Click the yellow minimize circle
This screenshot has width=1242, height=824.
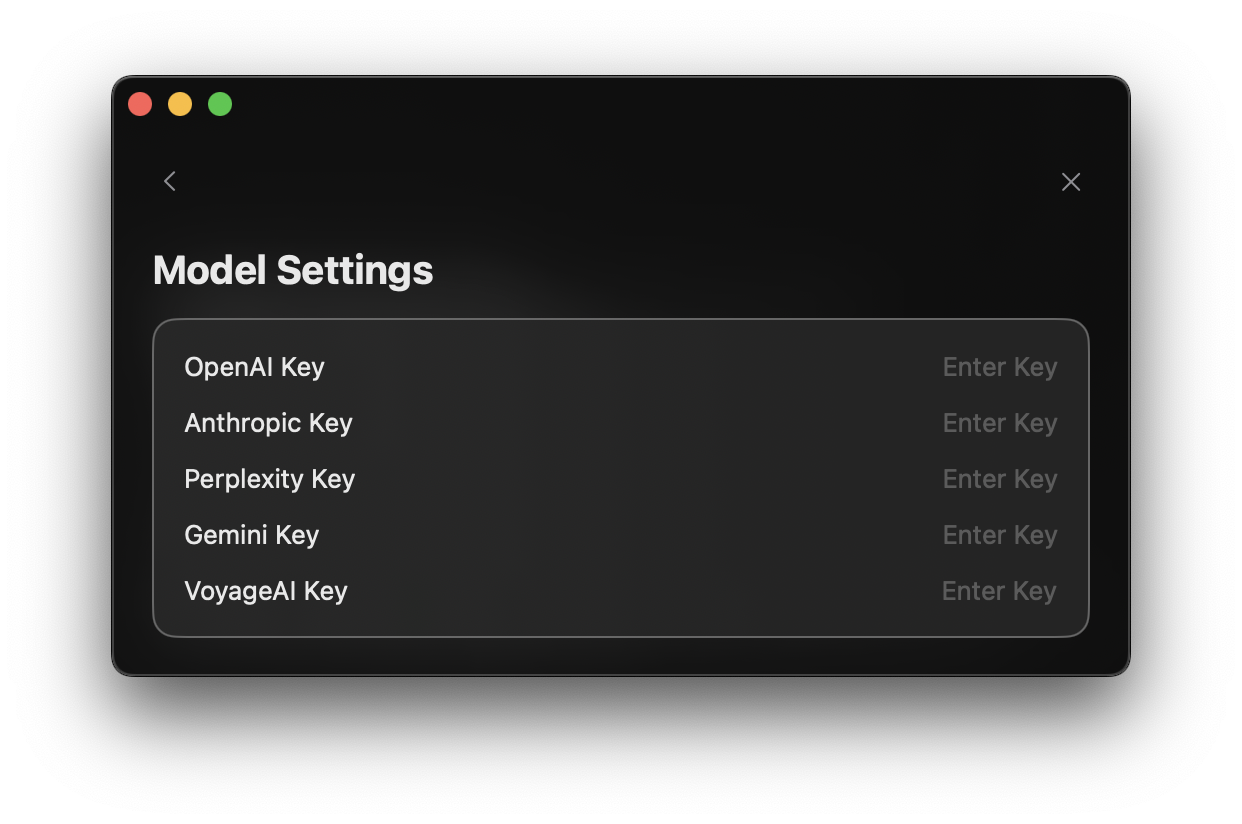click(x=180, y=103)
